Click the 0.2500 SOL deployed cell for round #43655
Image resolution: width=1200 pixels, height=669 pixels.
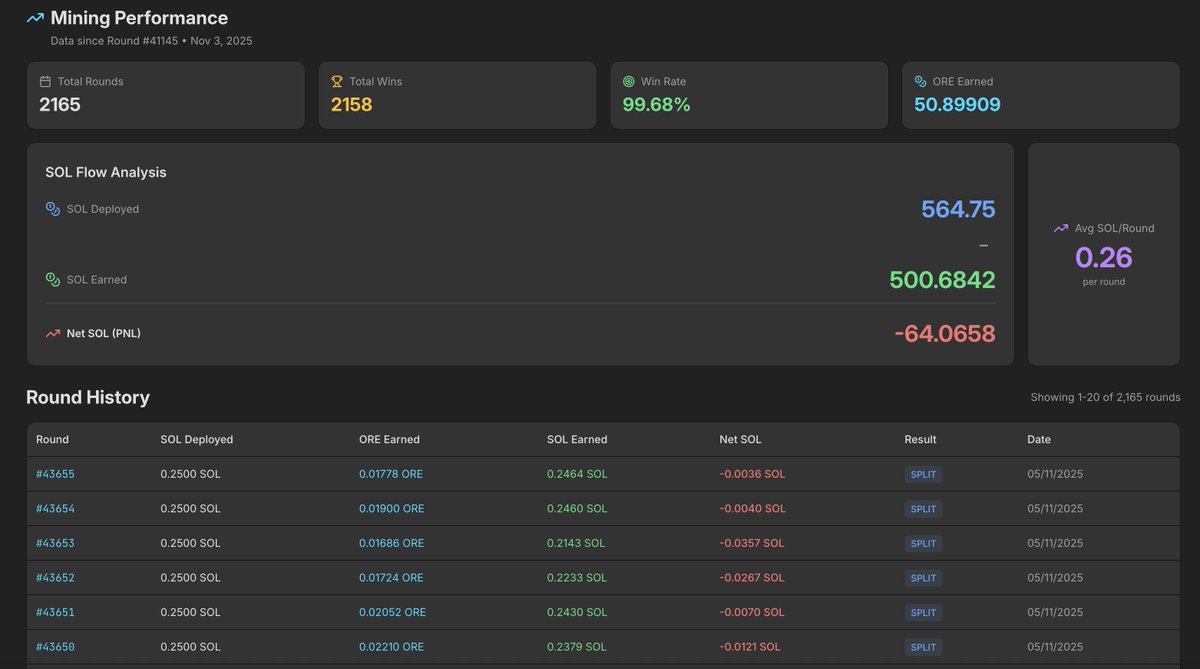[190, 474]
